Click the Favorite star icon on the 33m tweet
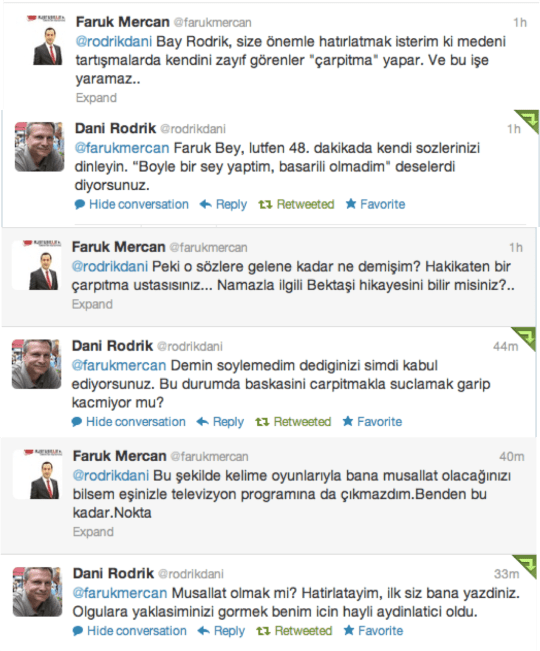Viewport: 540px width, 651px height. coord(349,631)
